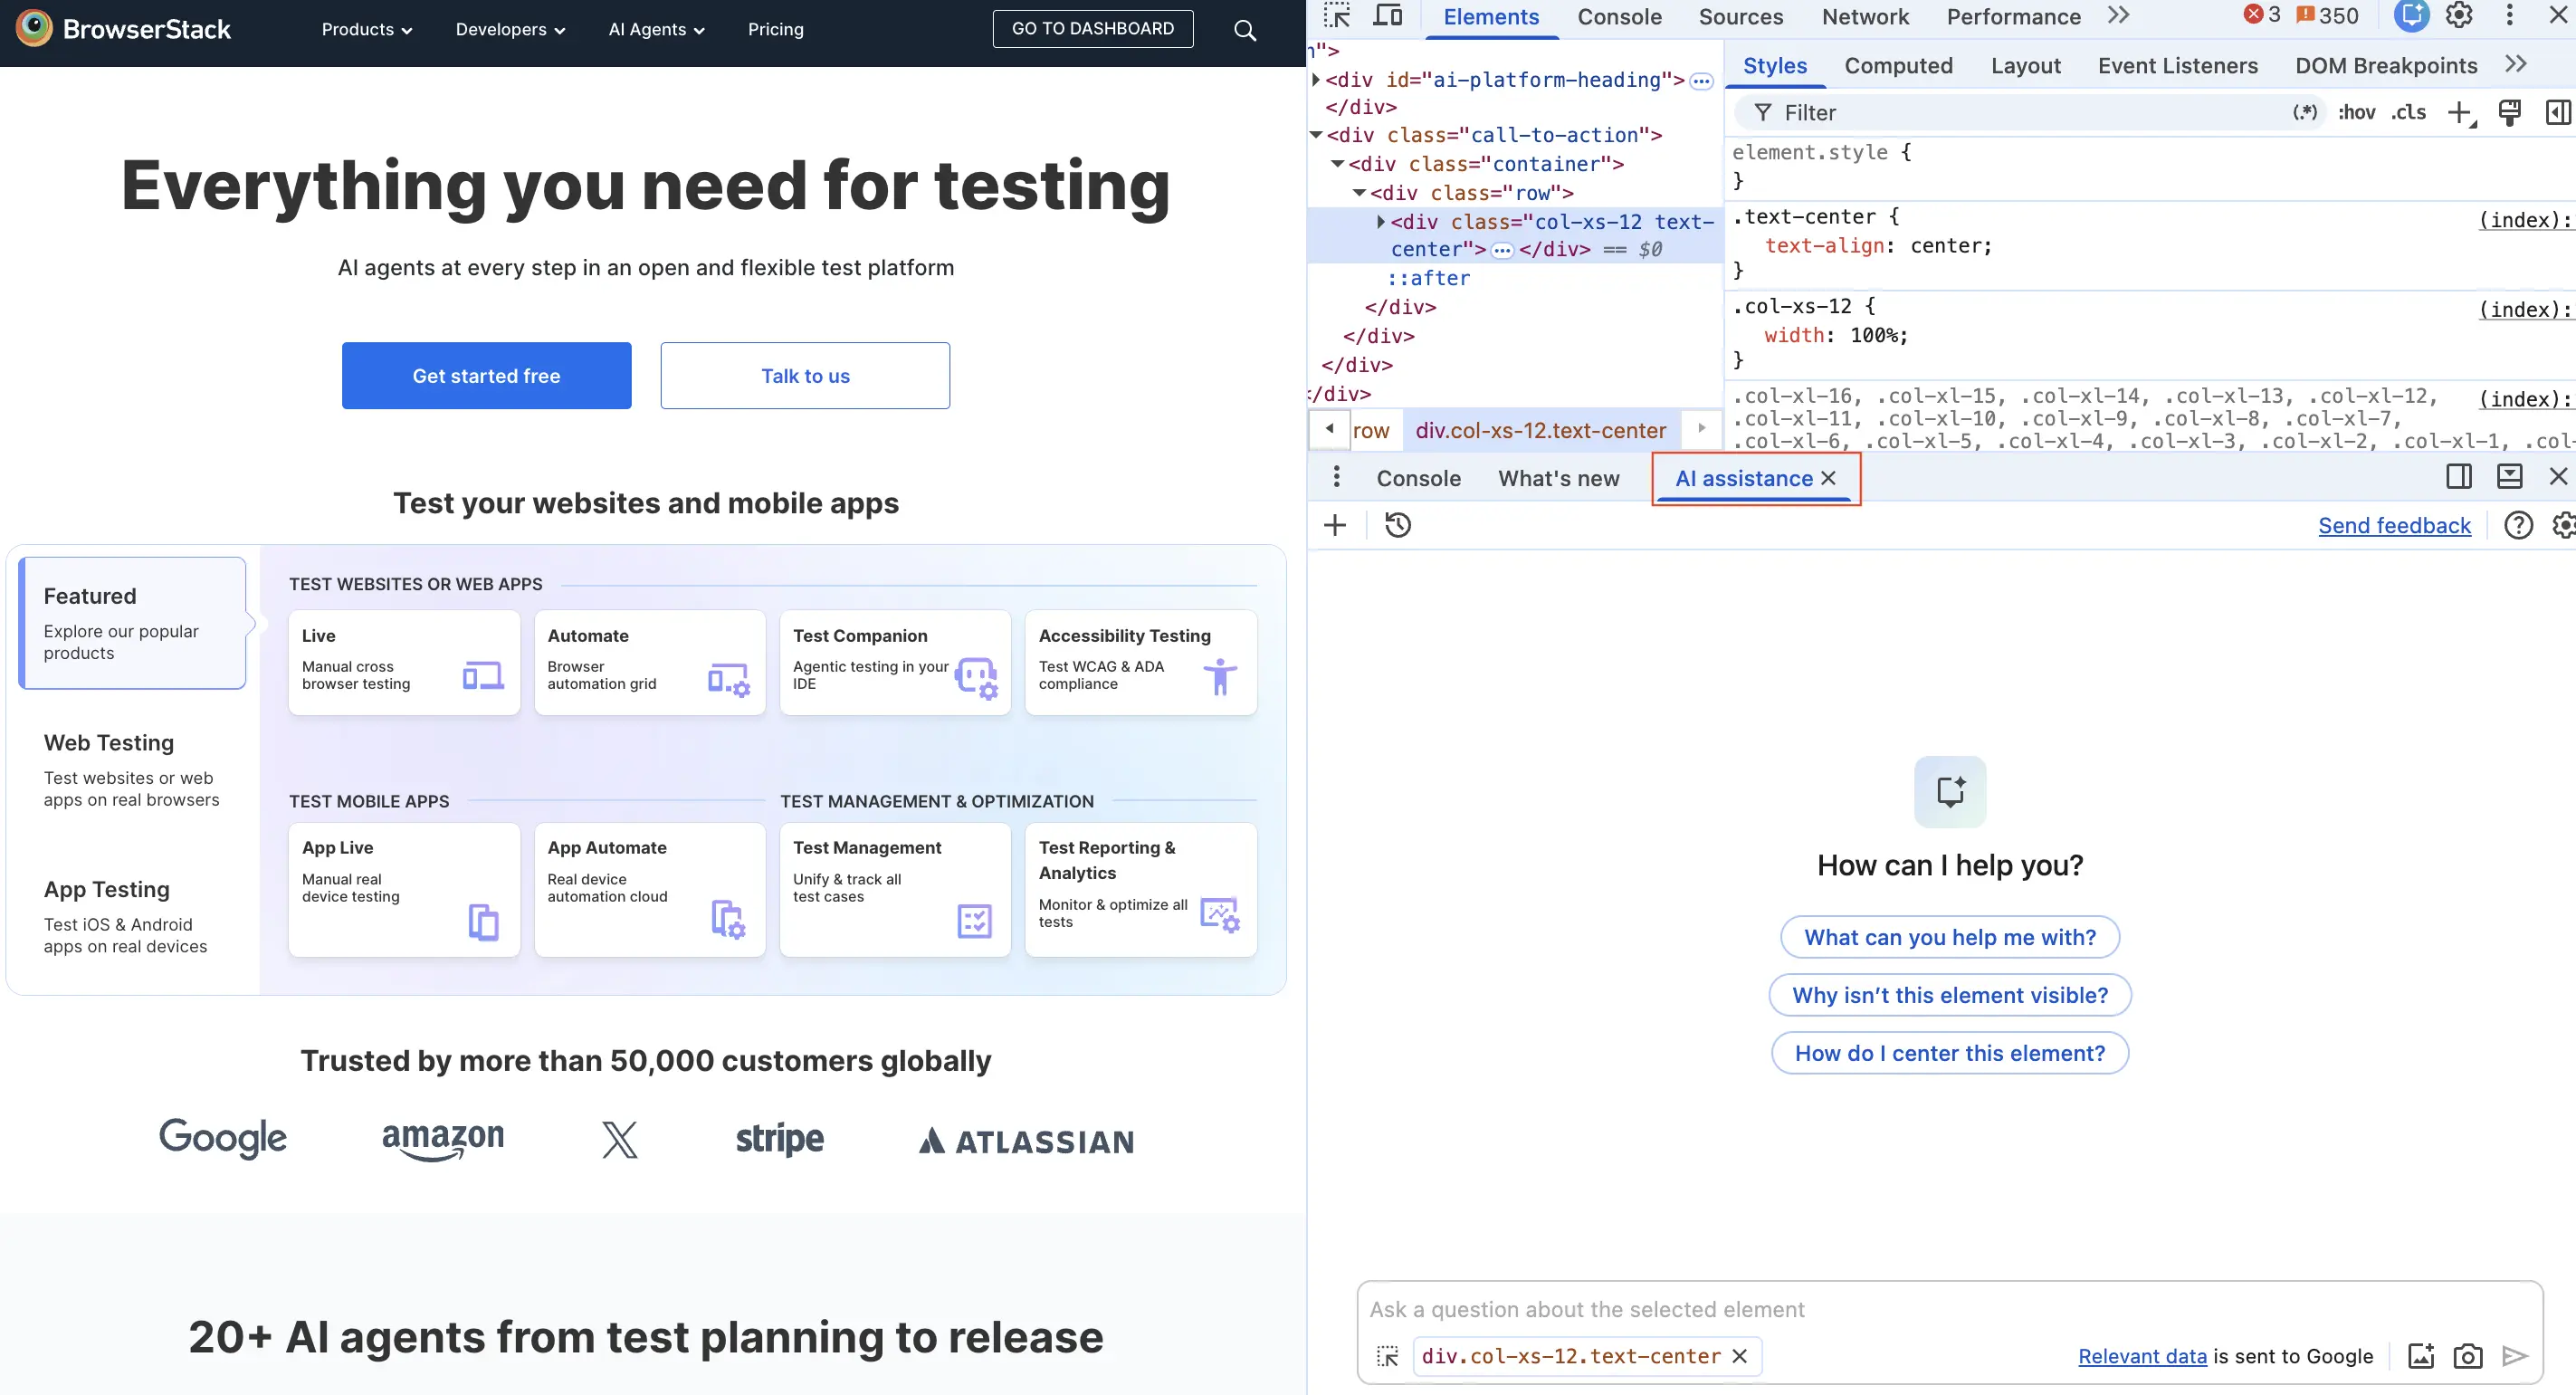Expand the Developers dropdown menu
This screenshot has width=2576, height=1395.
click(510, 30)
